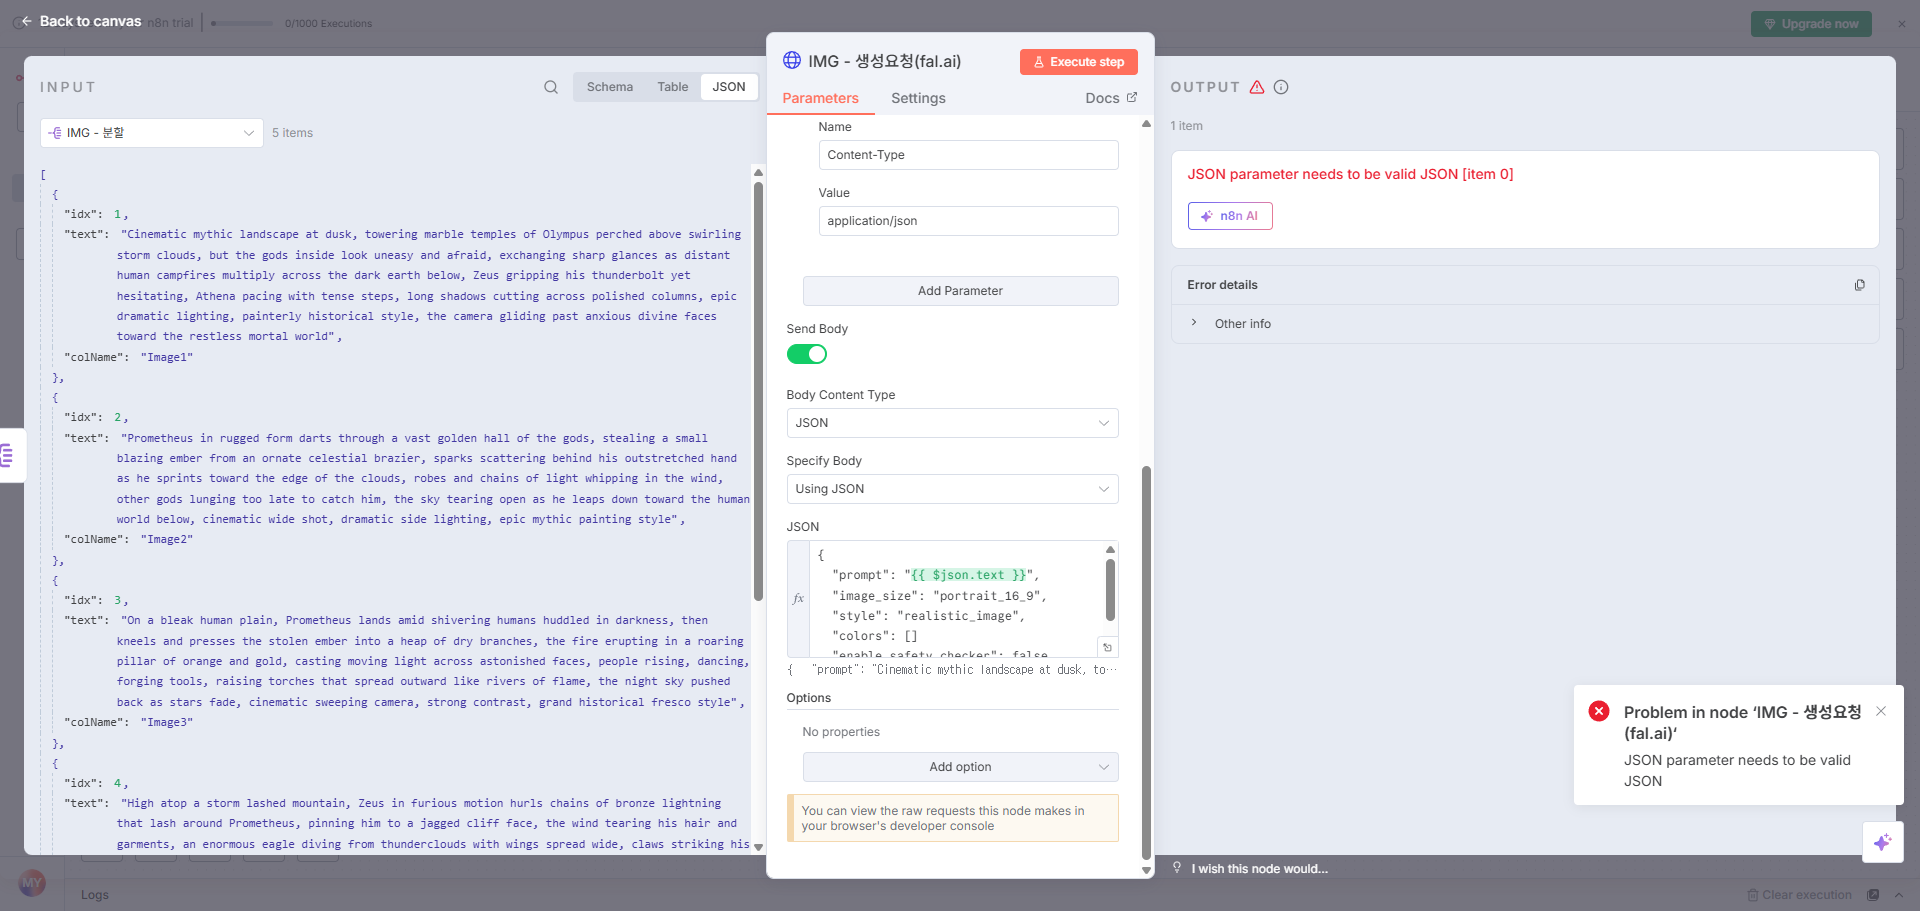Click the Add Parameter button
This screenshot has width=1920, height=911.
960,291
